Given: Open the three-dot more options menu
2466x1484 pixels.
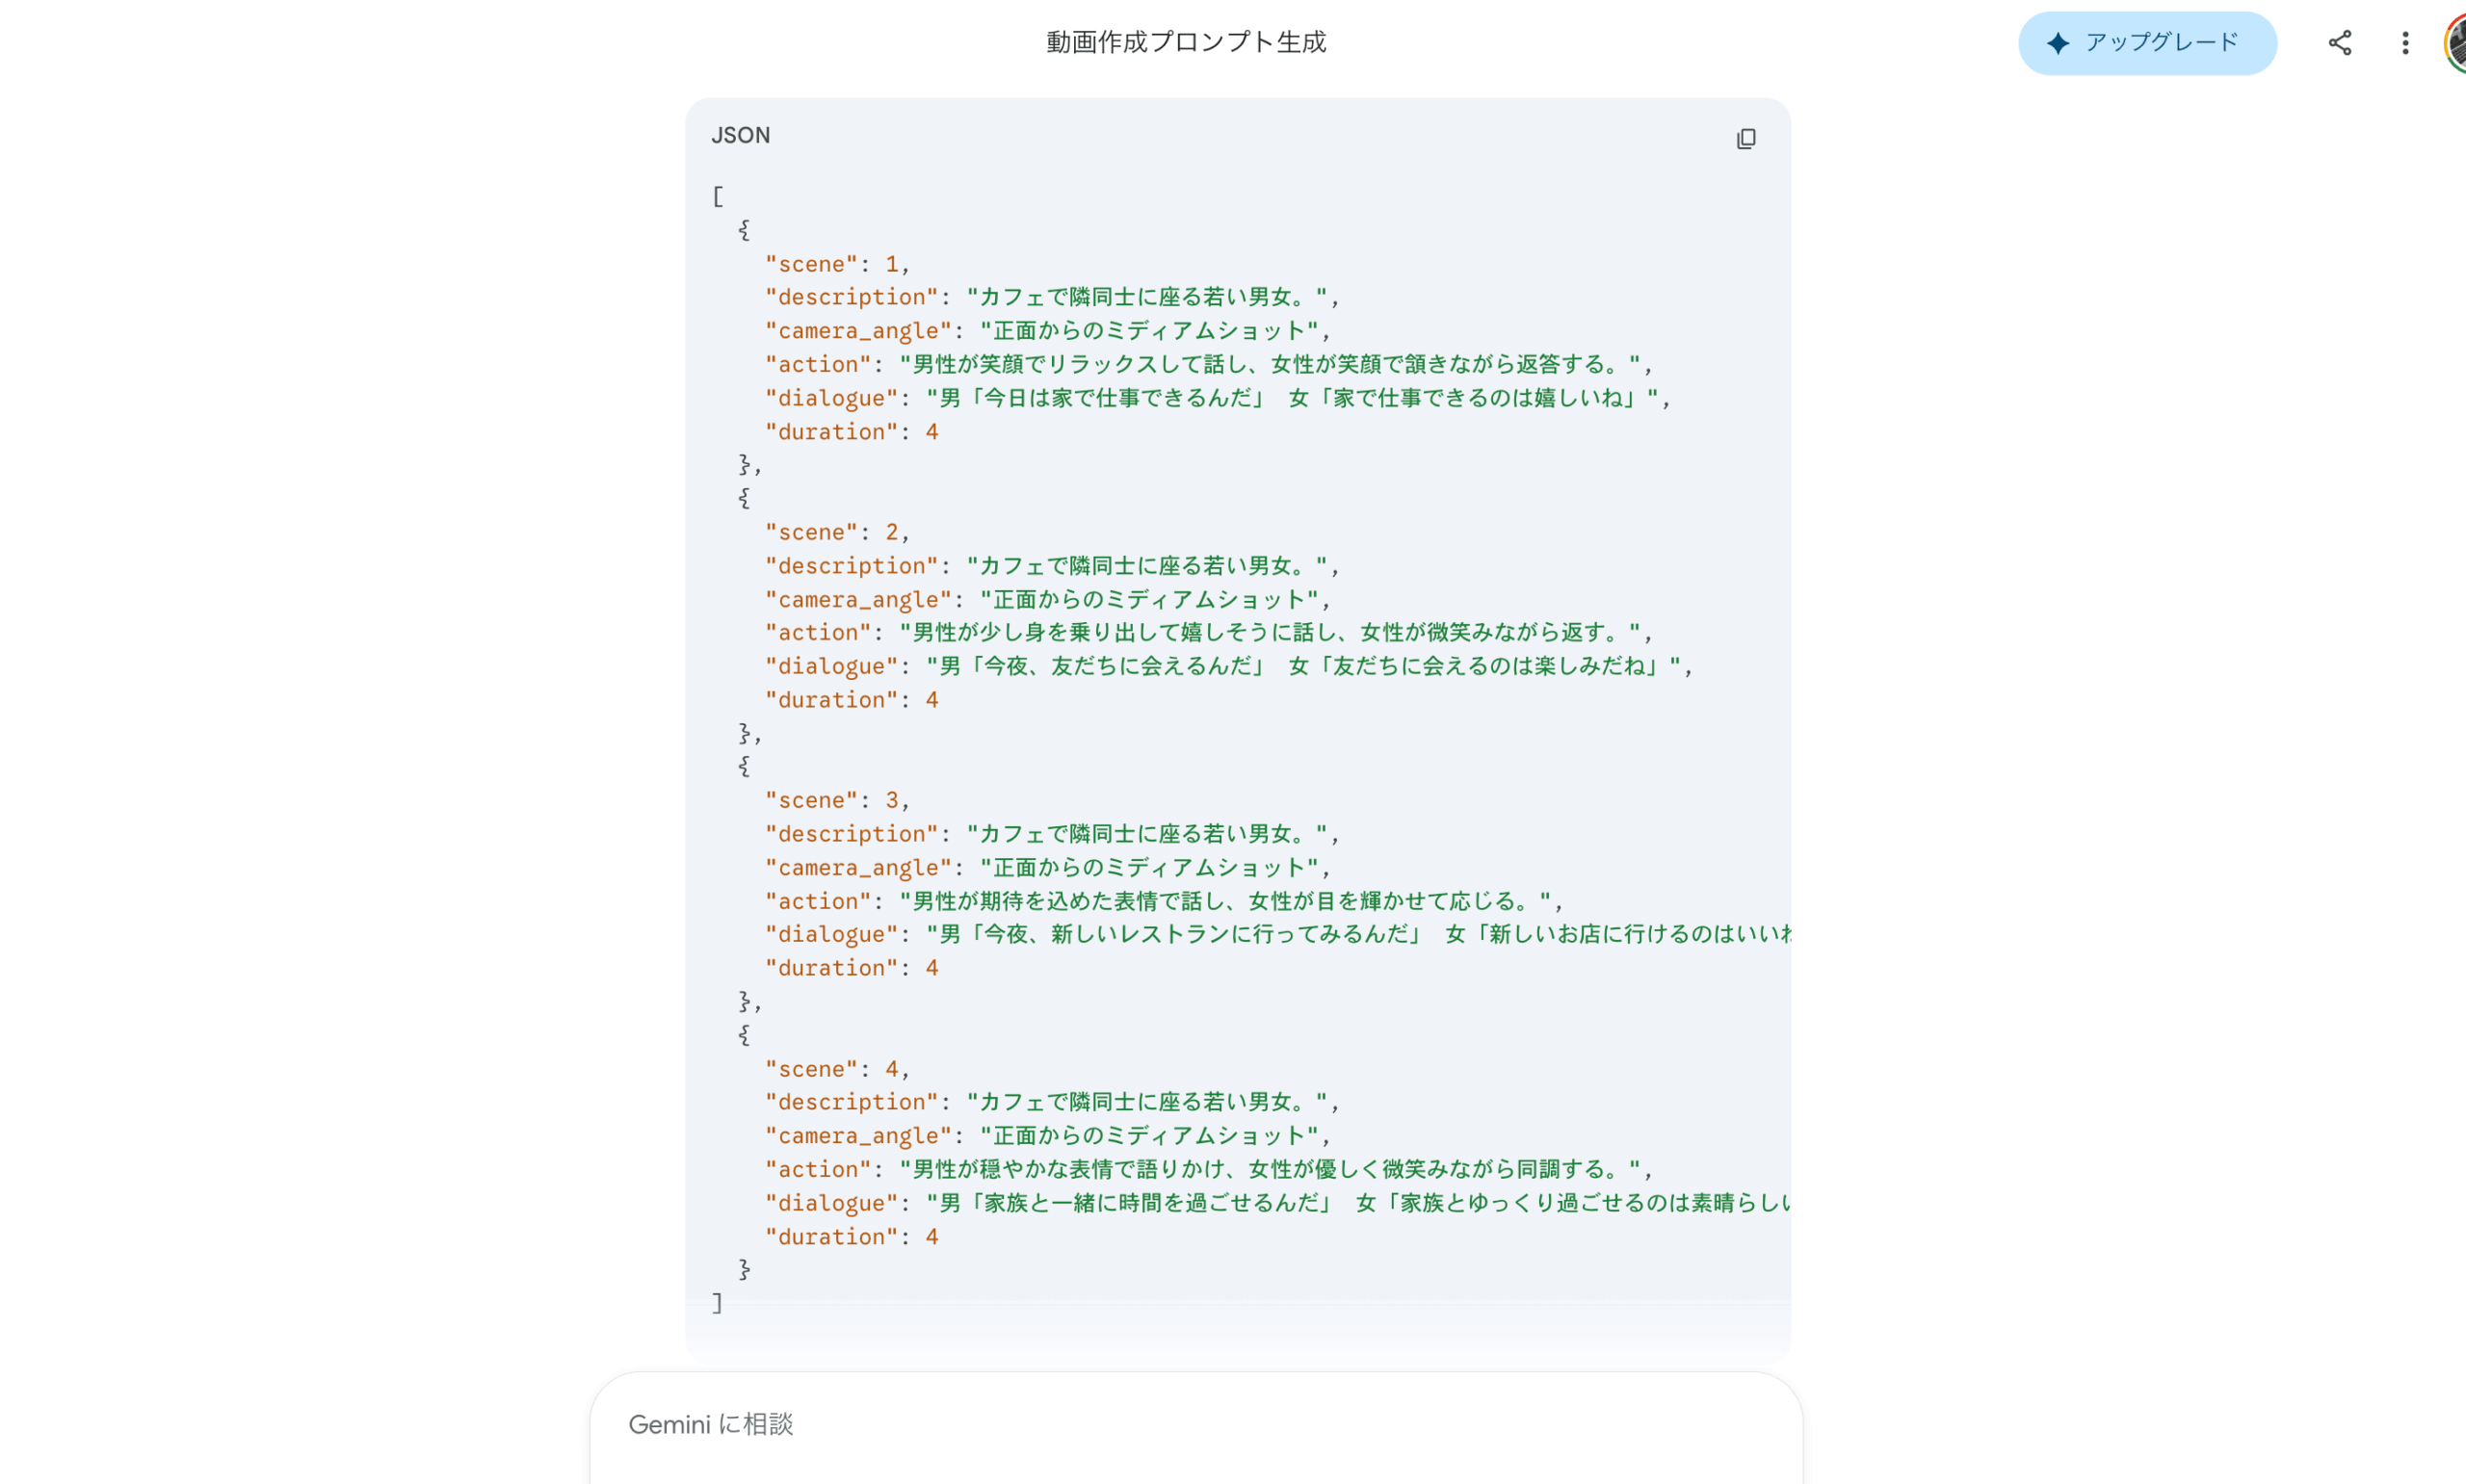Looking at the screenshot, I should point(2405,43).
